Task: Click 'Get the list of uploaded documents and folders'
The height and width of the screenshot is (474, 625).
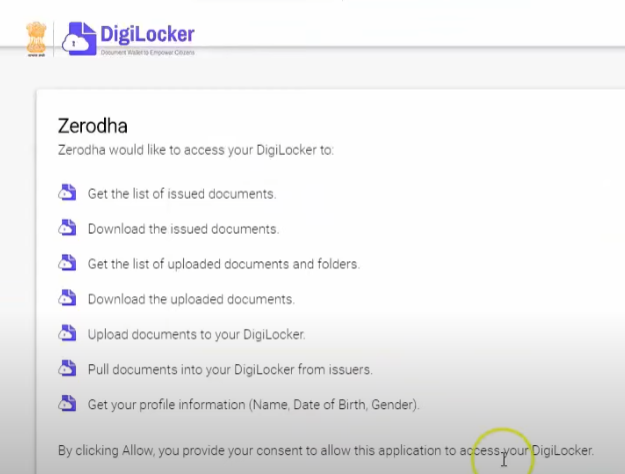Action: click(223, 264)
